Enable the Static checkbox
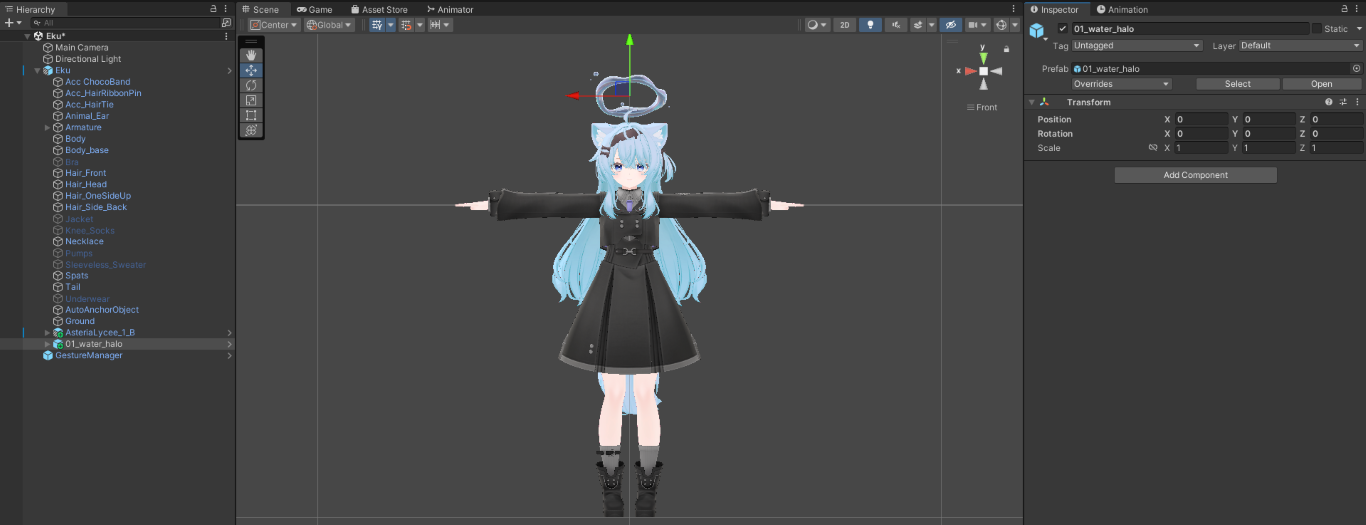This screenshot has width=1366, height=525. coord(1316,29)
